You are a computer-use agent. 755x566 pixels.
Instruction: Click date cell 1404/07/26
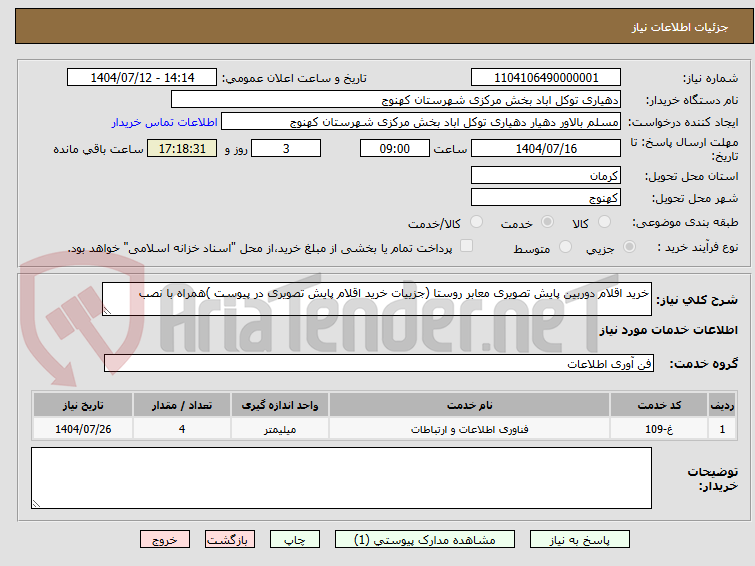[x=83, y=429]
